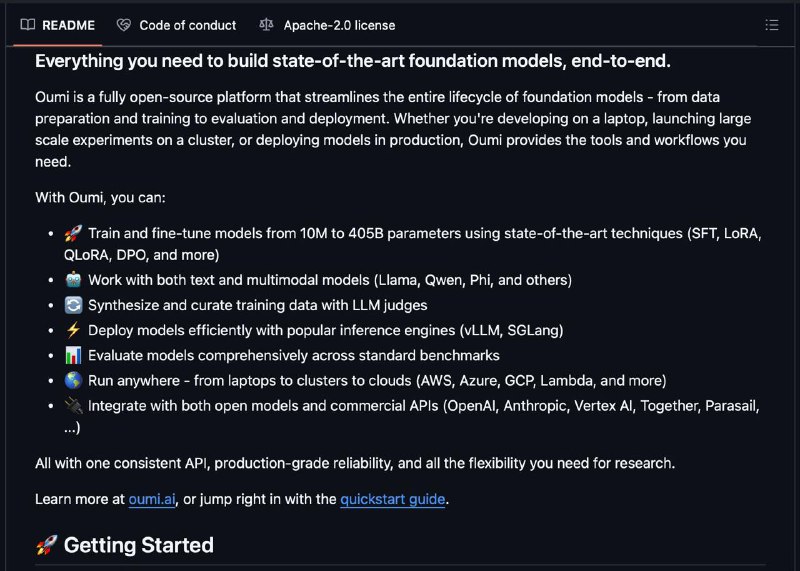Viewport: 800px width, 571px height.
Task: Follow the quickstart guide link
Action: [392, 499]
